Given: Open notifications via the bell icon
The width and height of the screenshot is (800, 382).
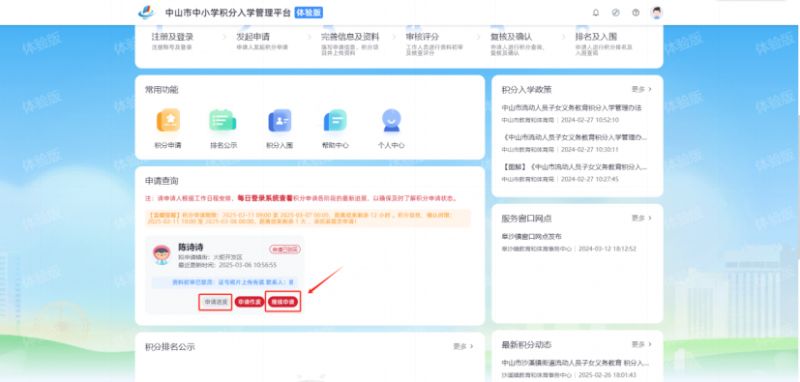Looking at the screenshot, I should [596, 13].
